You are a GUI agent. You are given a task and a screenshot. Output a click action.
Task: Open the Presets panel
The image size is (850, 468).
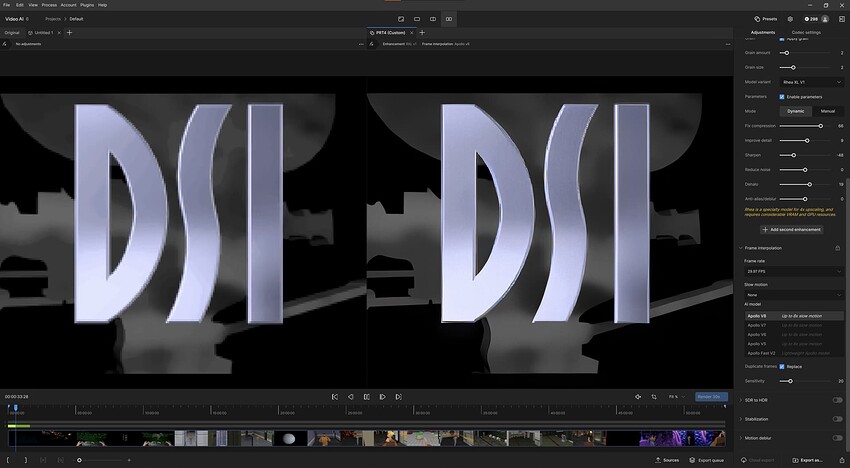[765, 18]
